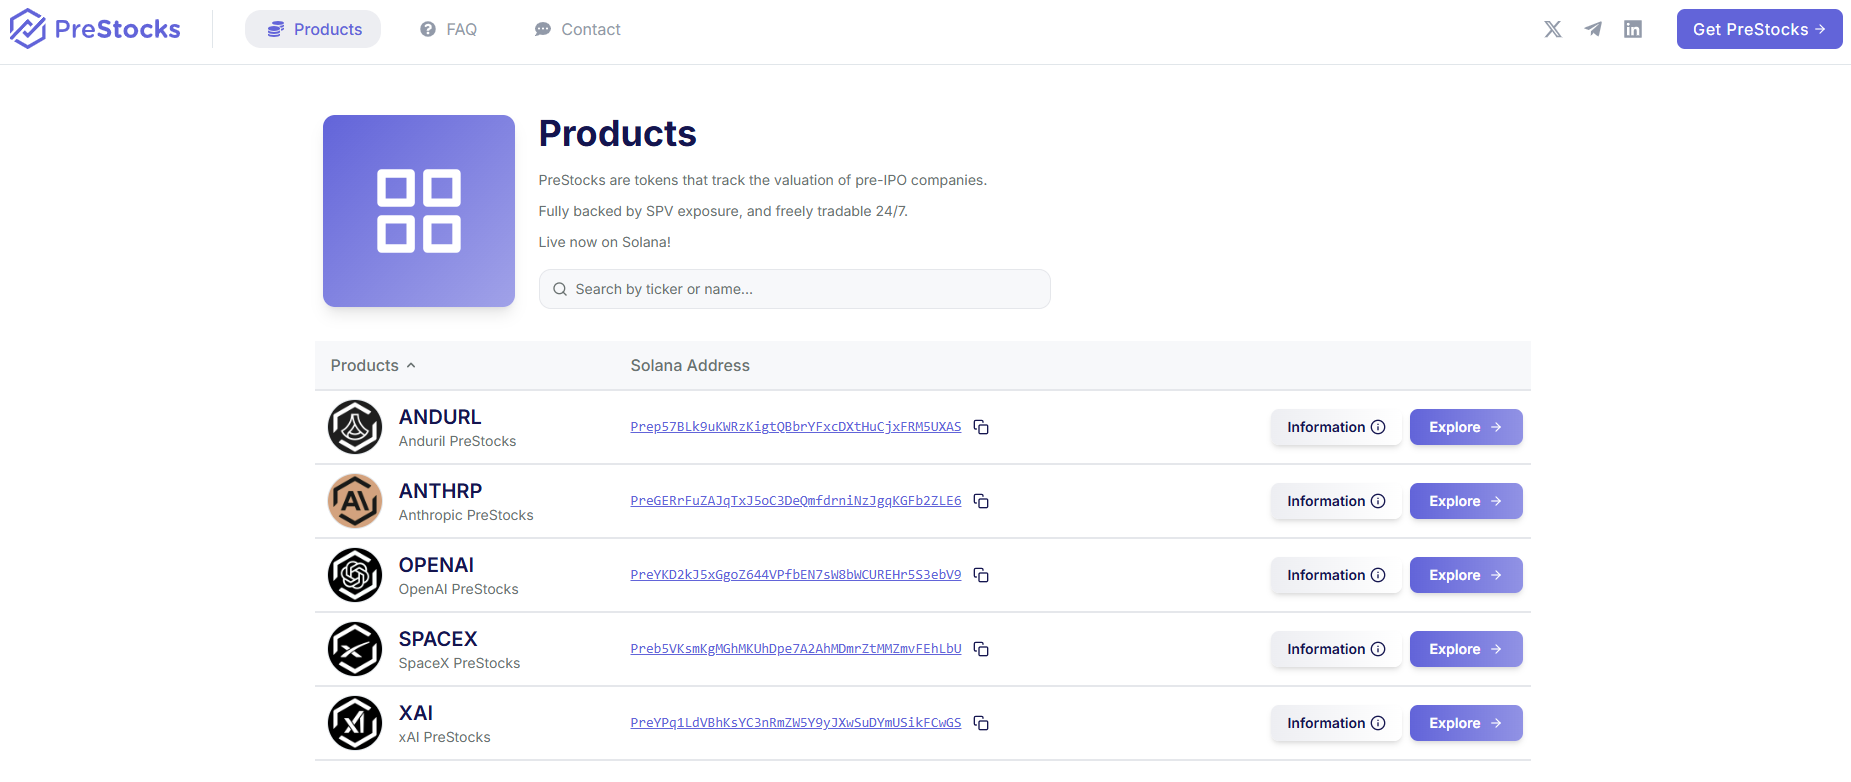Copy the OPENAI Solana address
Viewport: 1851px width, 782px height.
(x=981, y=575)
